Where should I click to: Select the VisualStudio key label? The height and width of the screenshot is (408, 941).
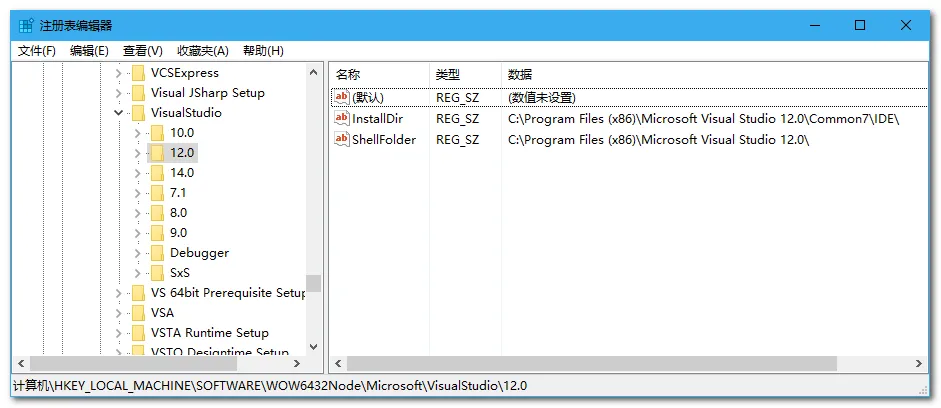(x=186, y=113)
